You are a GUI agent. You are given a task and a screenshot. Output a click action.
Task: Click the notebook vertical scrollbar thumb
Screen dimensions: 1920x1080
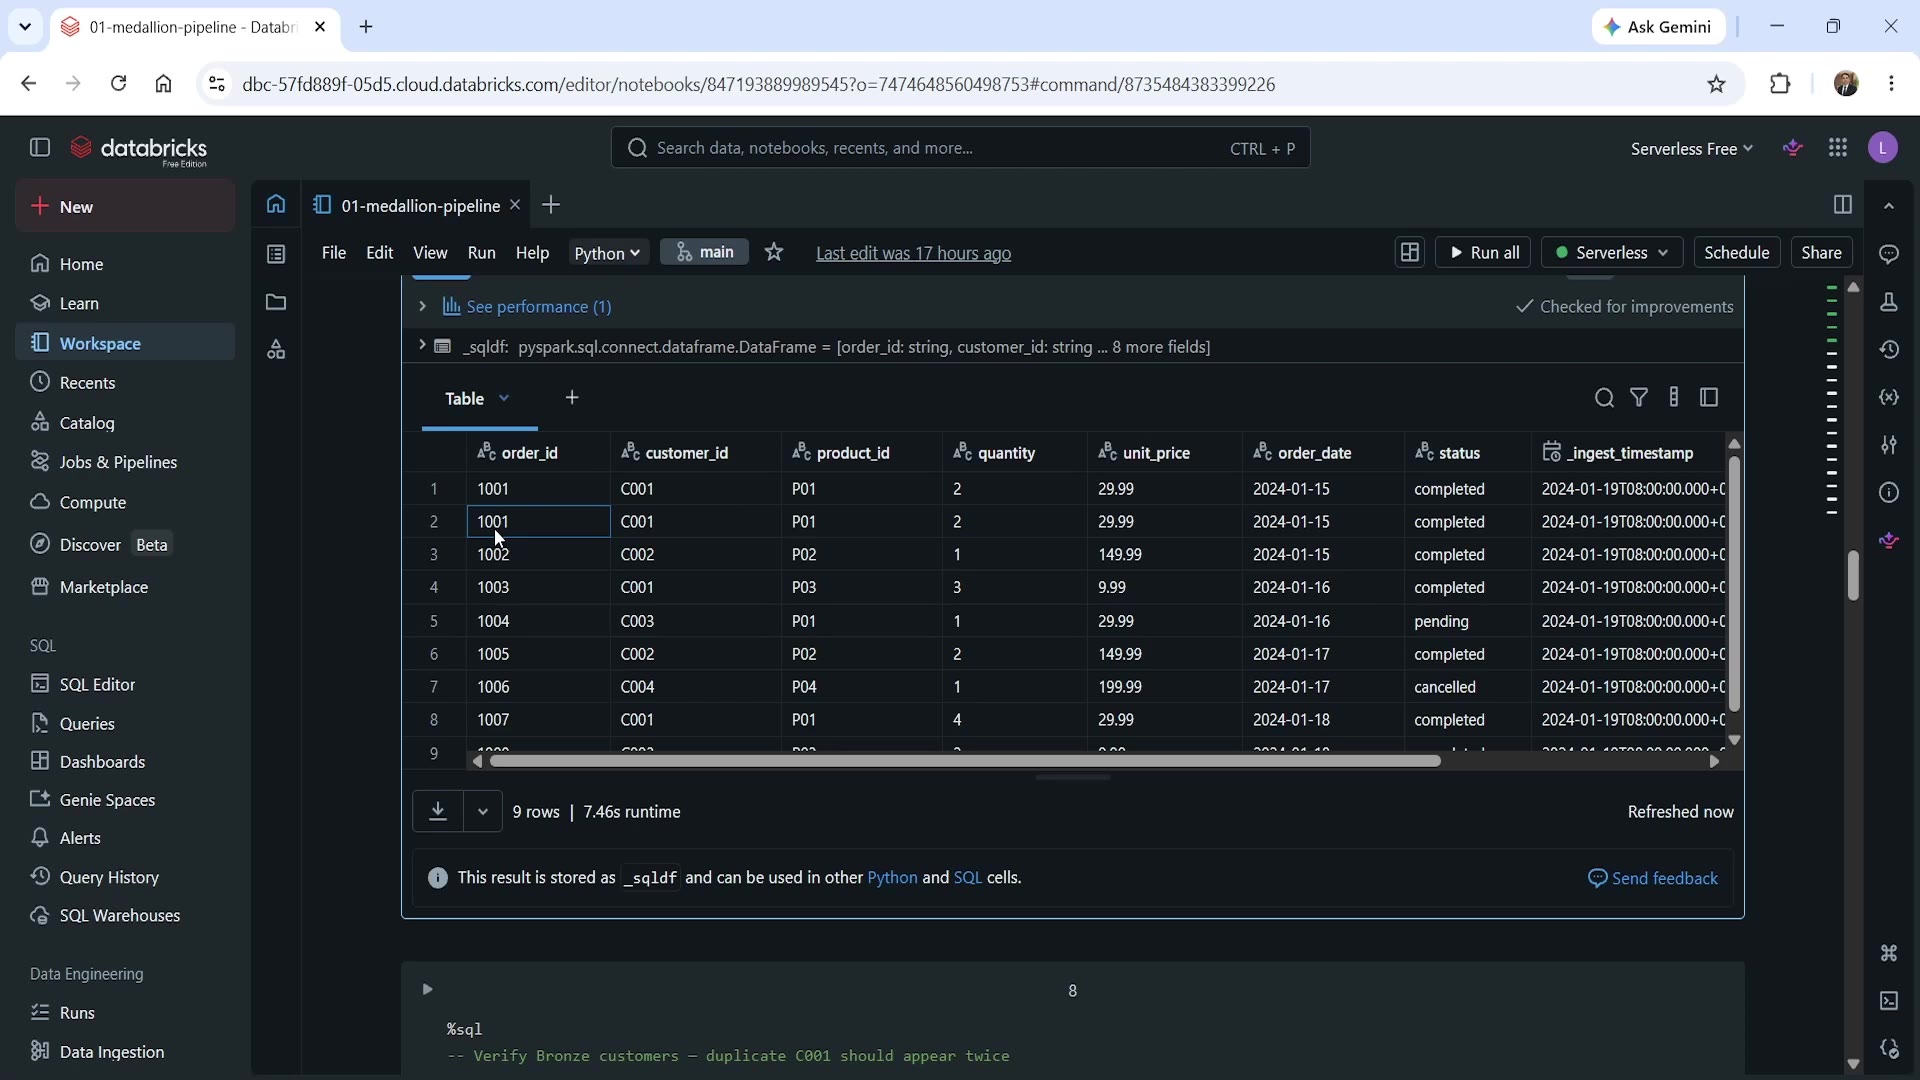[1853, 575]
